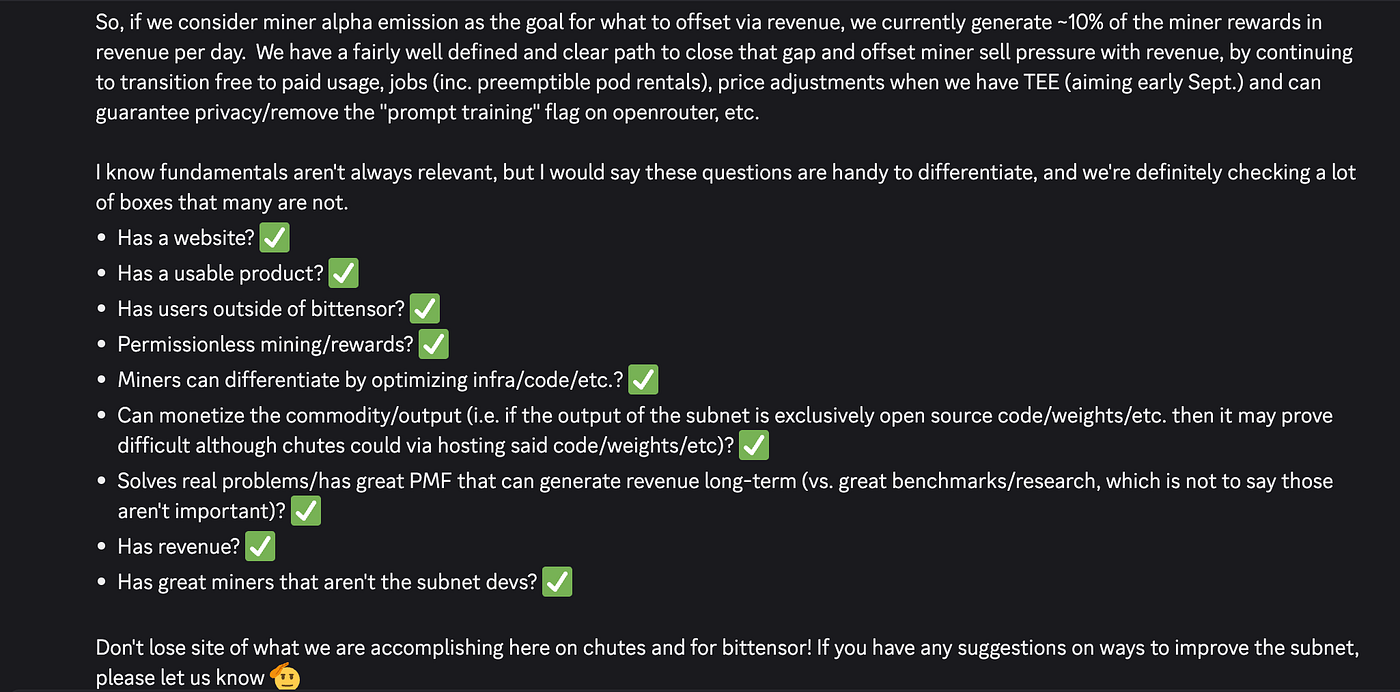1400x692 pixels.
Task: Click the 'Can monetize the commodity/output' bullet text
Action: (725, 430)
